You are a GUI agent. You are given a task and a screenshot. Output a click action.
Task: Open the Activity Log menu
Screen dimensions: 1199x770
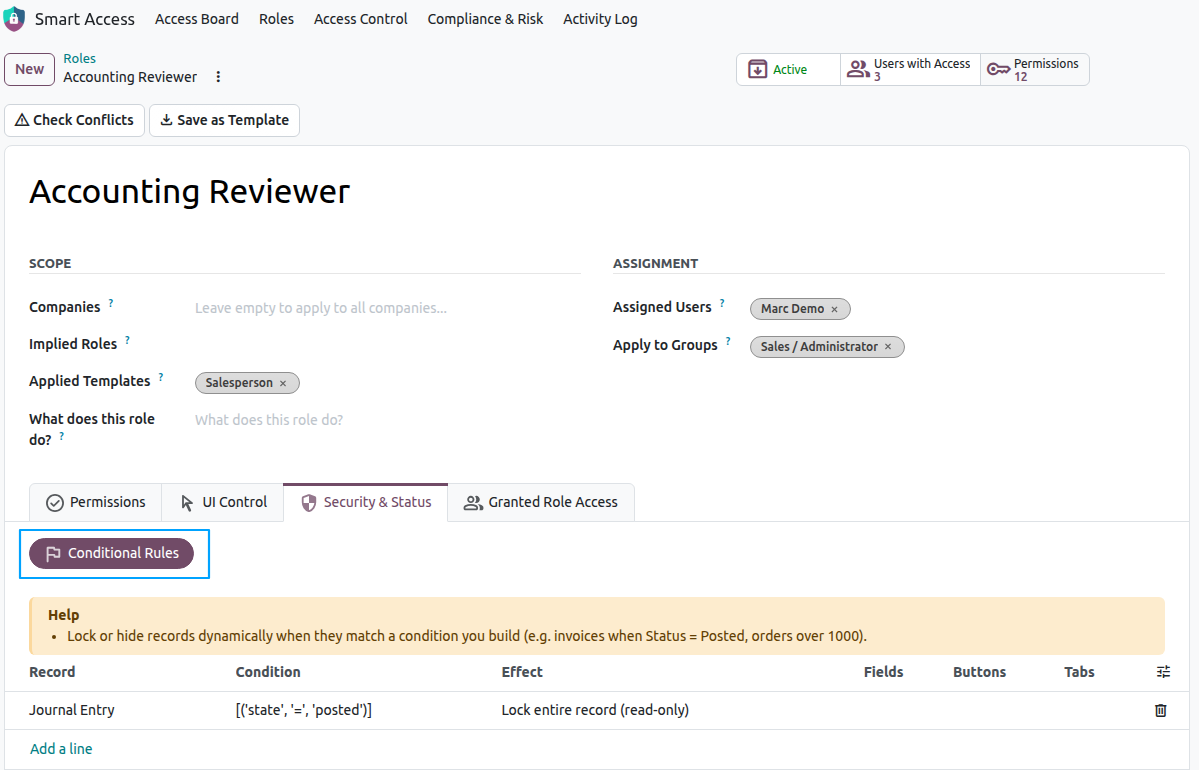pos(600,19)
